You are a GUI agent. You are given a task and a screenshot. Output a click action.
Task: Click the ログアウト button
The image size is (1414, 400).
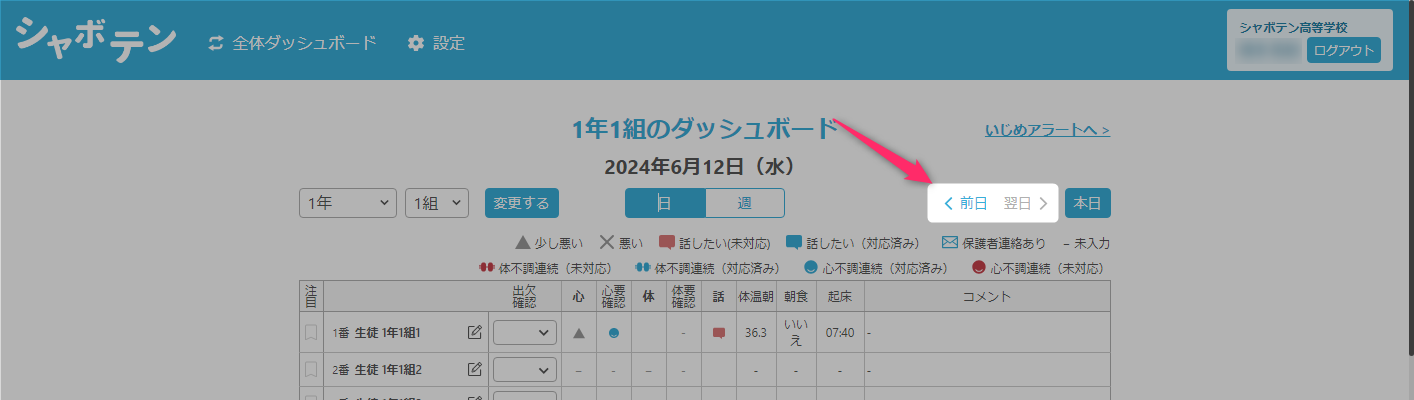tap(1343, 51)
